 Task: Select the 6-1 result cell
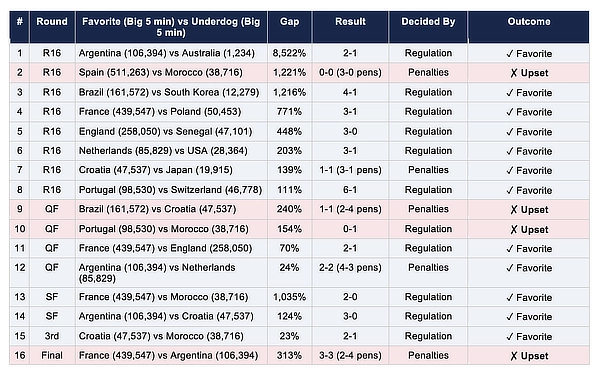pyautogui.click(x=350, y=190)
